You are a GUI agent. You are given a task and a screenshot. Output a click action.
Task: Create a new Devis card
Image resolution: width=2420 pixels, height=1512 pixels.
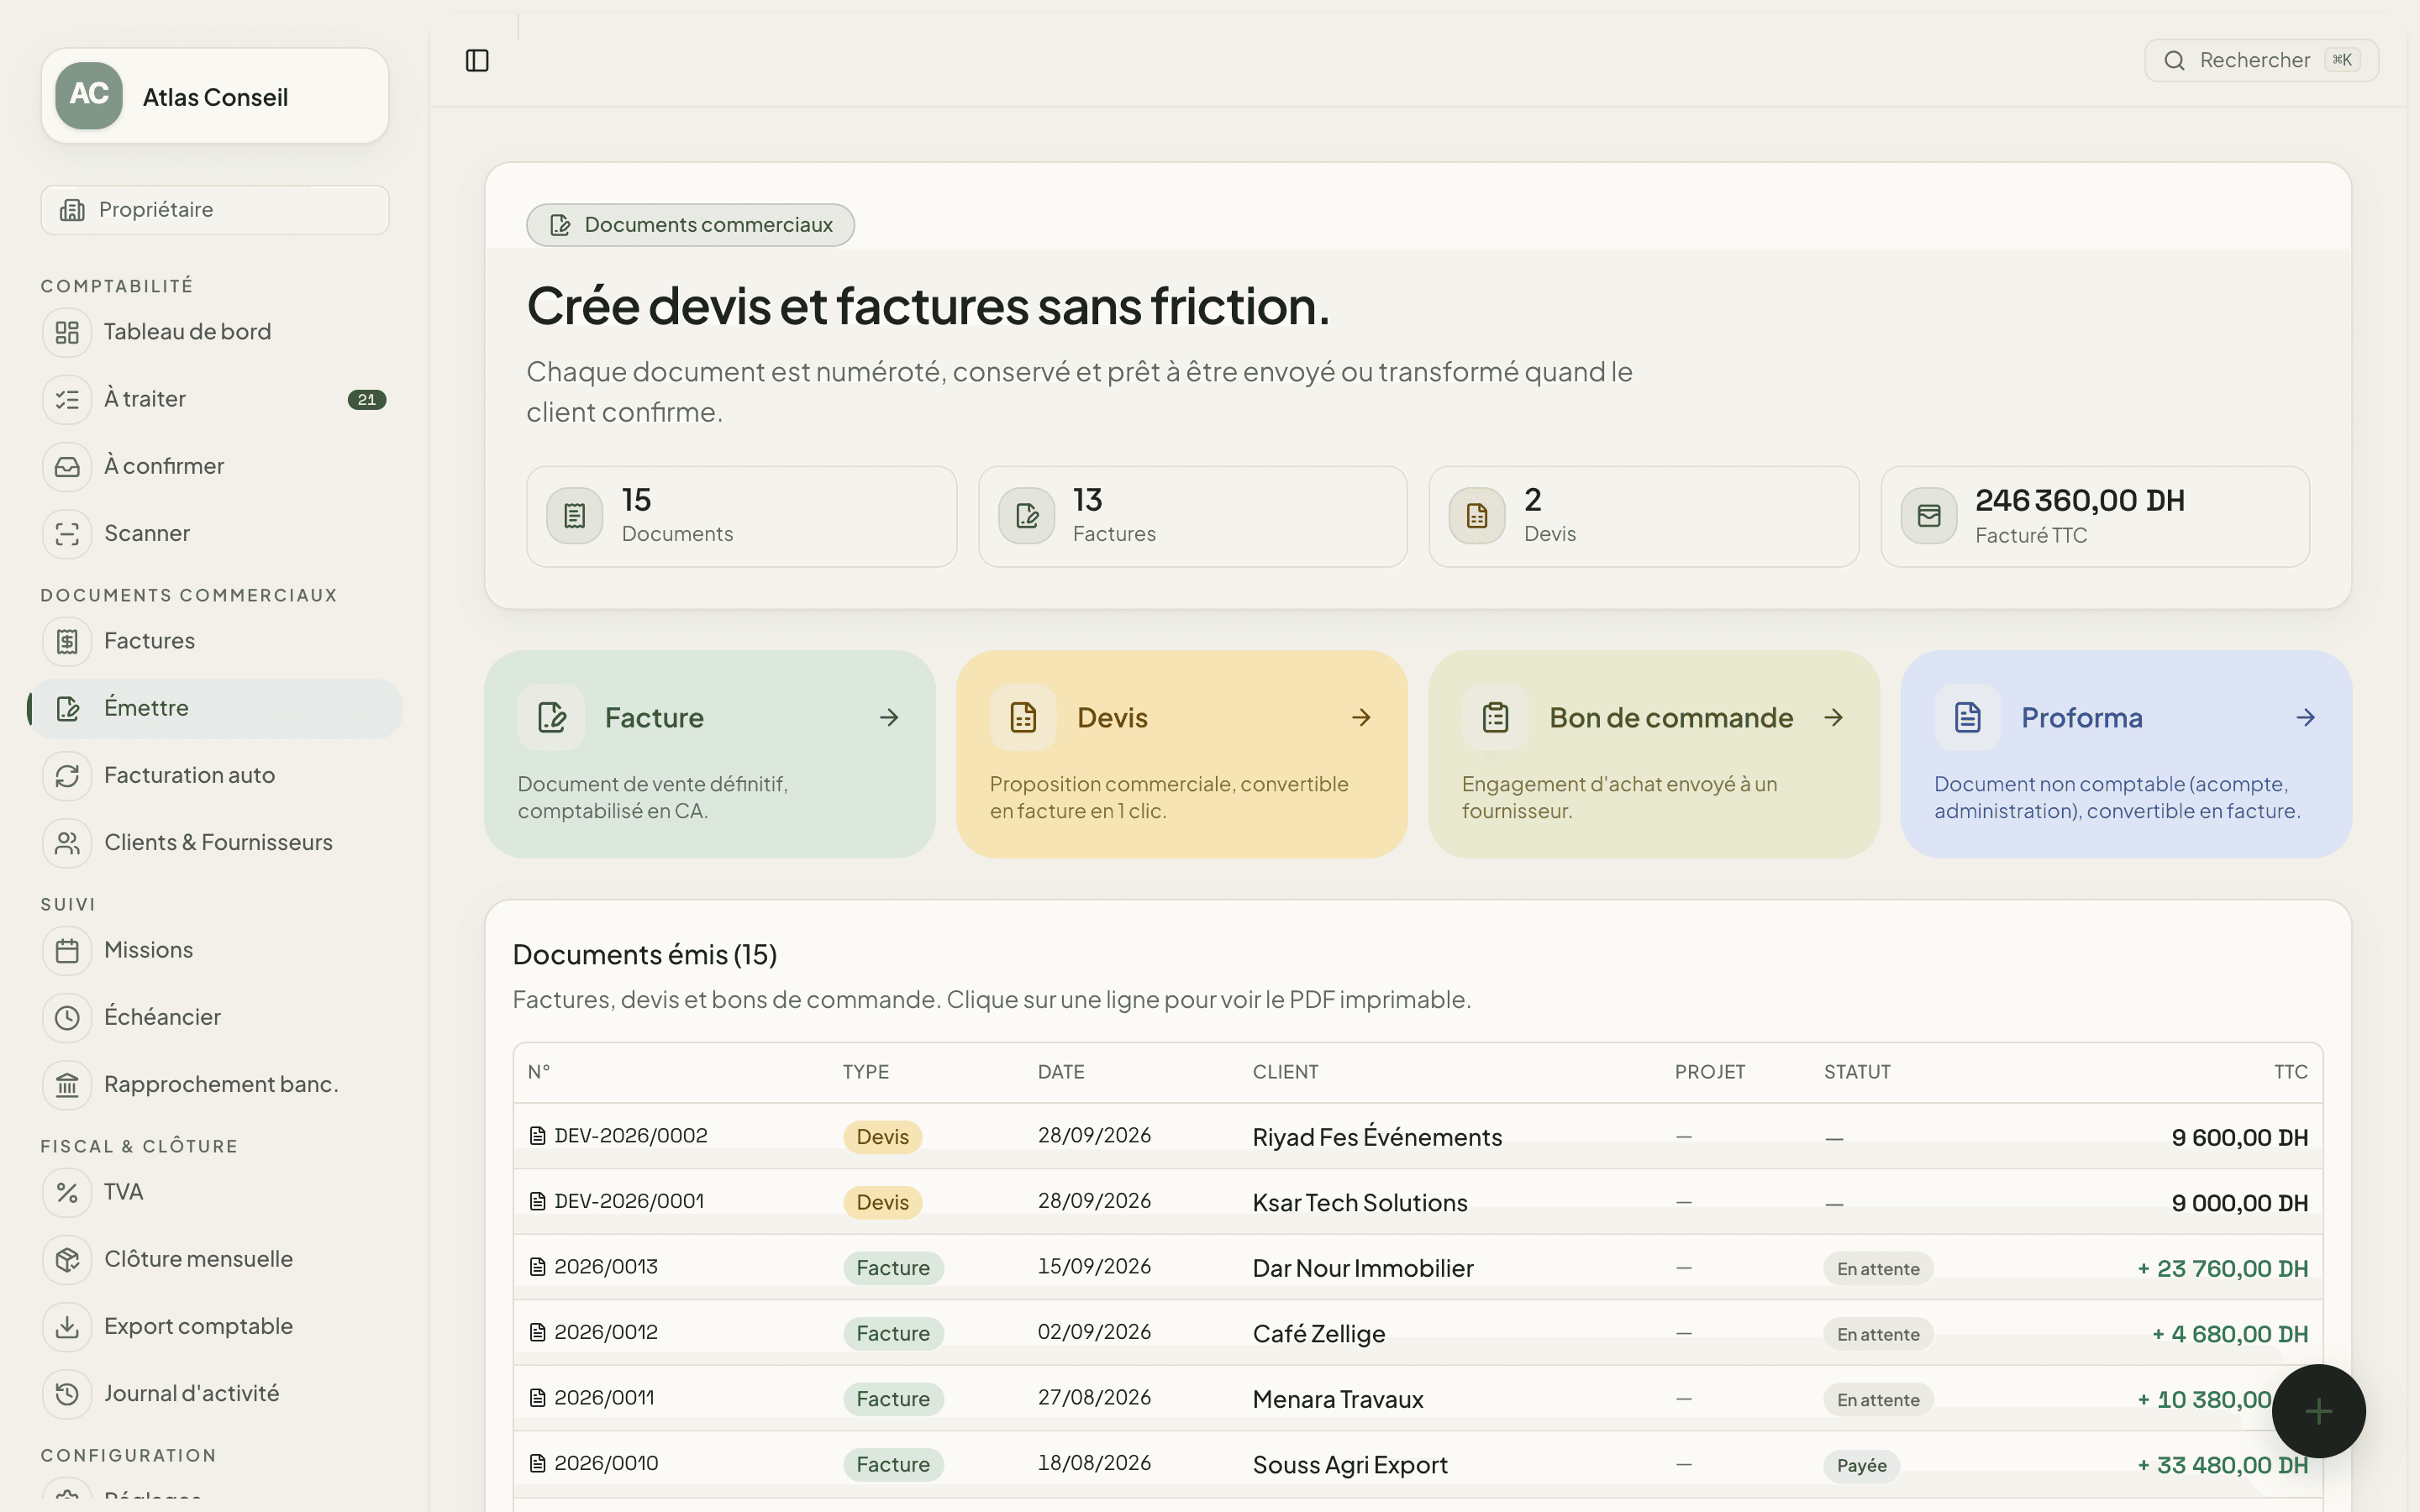tap(1182, 754)
